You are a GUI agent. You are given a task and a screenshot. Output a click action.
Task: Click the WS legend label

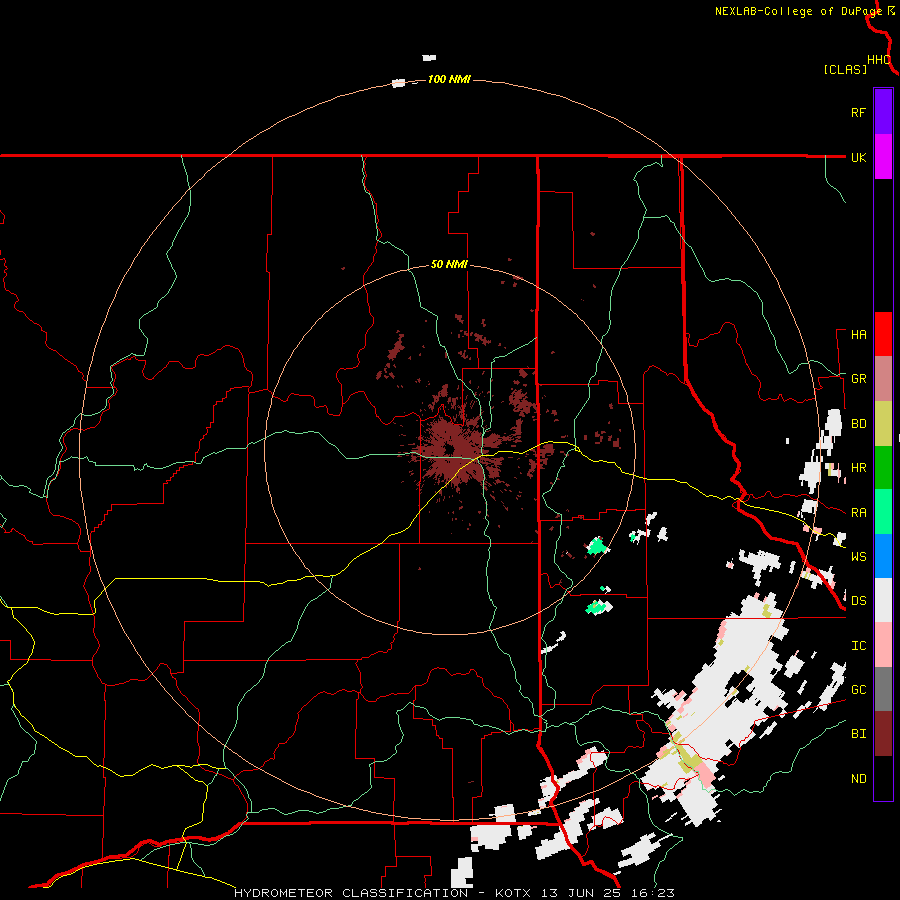[858, 557]
